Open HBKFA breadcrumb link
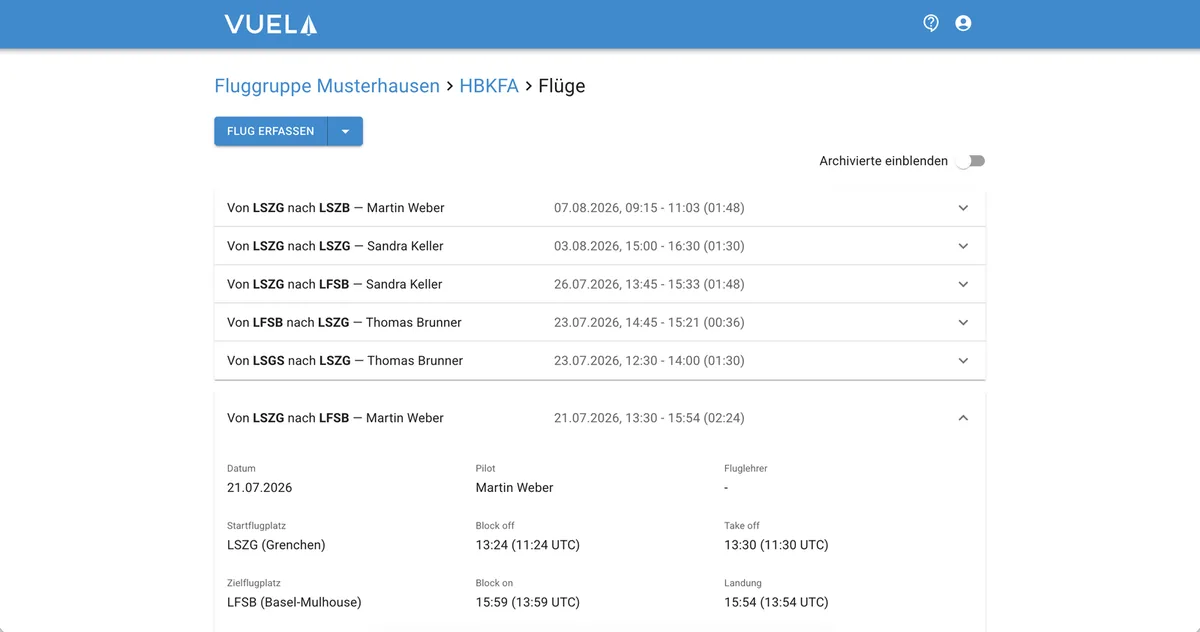The image size is (1200, 632). coord(489,86)
